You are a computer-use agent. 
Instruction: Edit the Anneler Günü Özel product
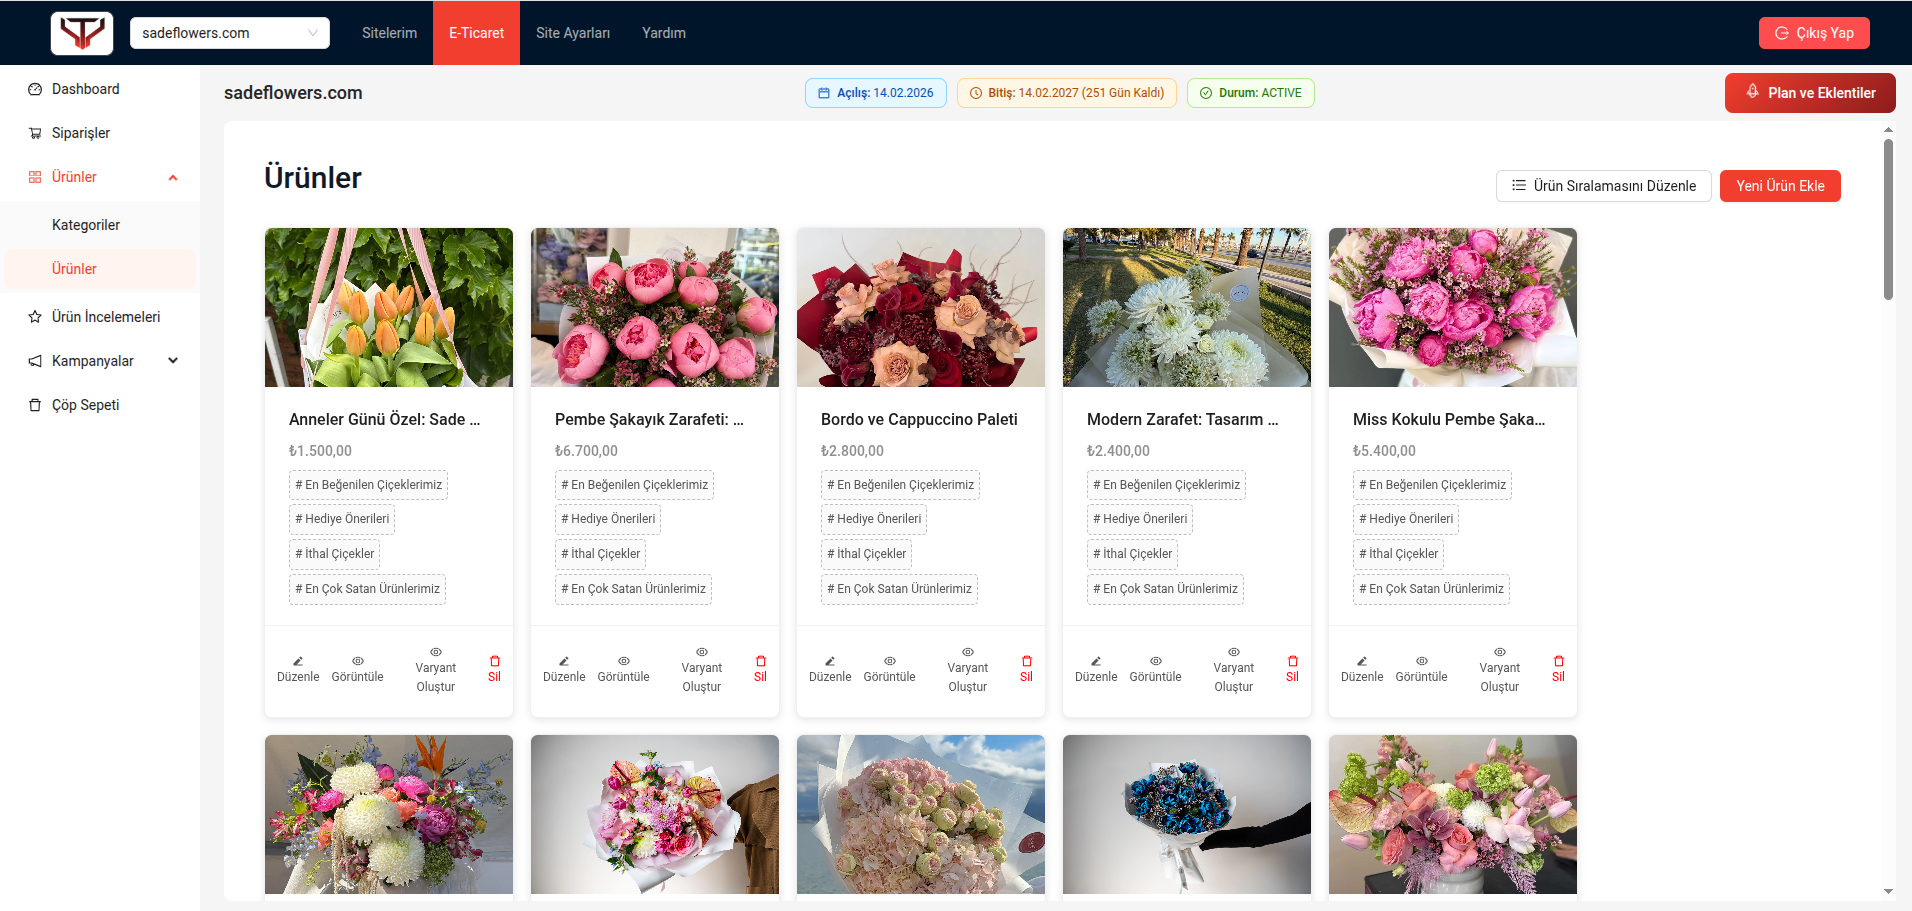[x=298, y=670]
